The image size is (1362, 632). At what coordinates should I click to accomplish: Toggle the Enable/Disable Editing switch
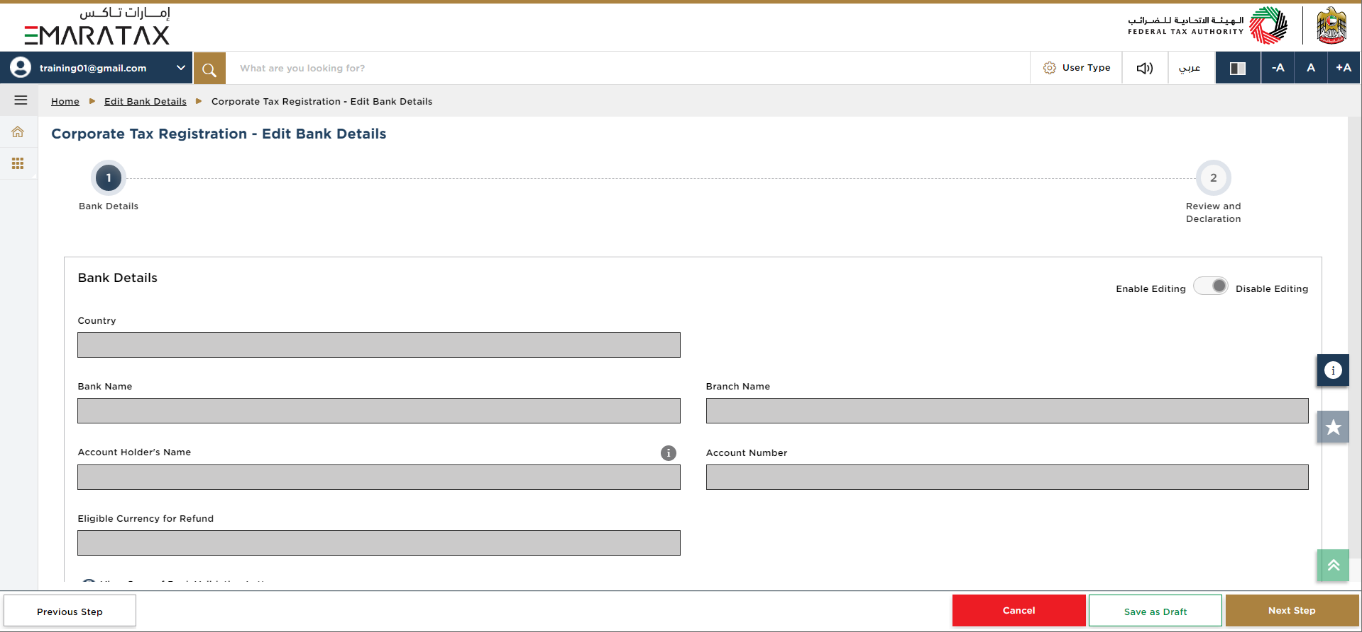[1210, 286]
